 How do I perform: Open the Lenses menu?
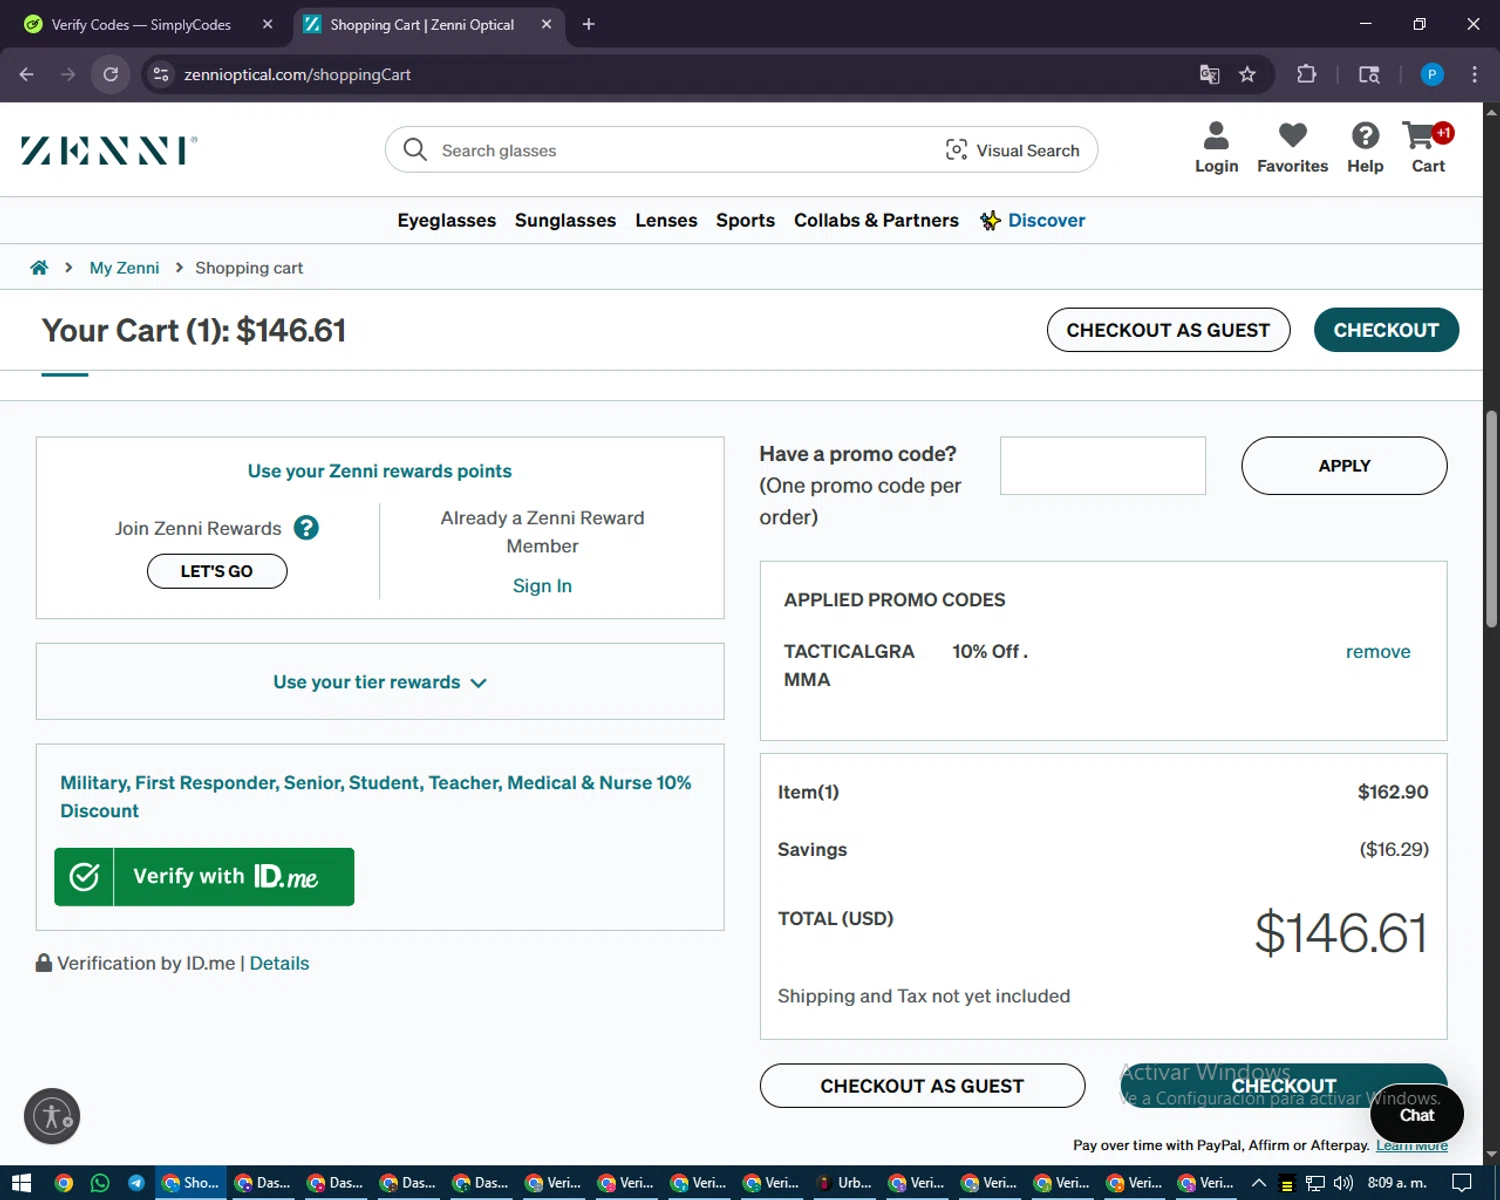point(666,220)
